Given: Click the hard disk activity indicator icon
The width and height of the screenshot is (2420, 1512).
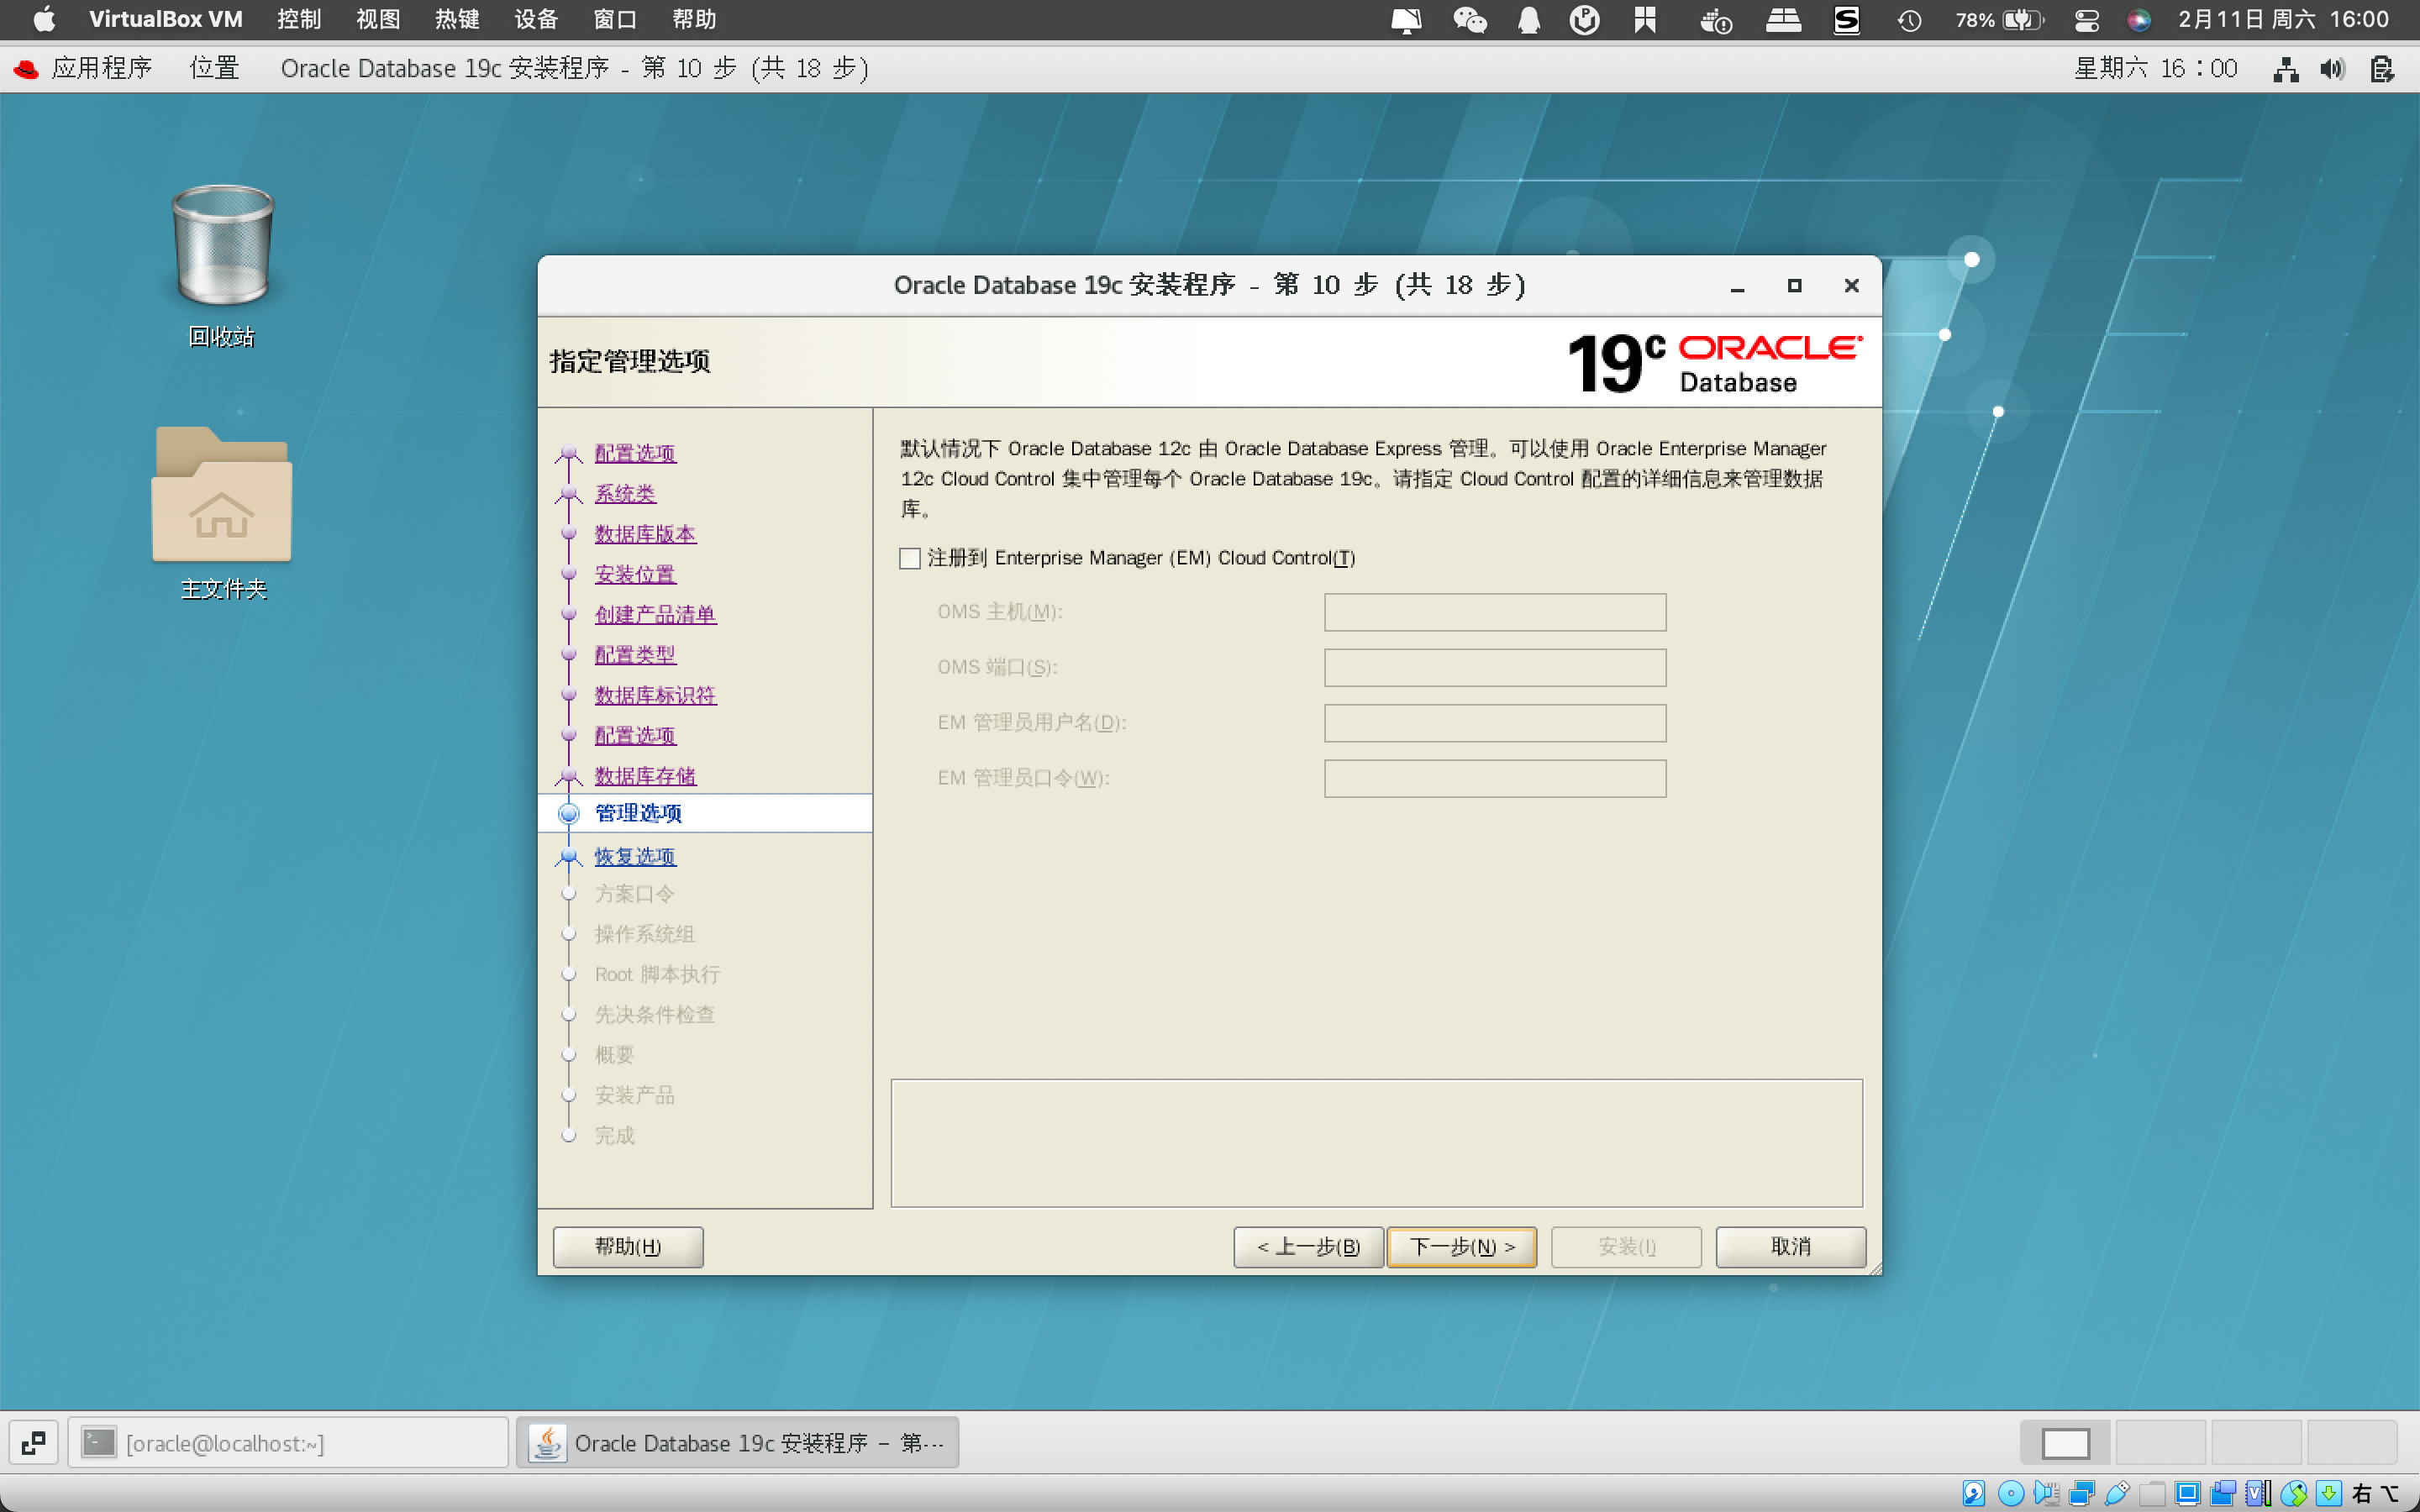Looking at the screenshot, I should pyautogui.click(x=1973, y=1493).
